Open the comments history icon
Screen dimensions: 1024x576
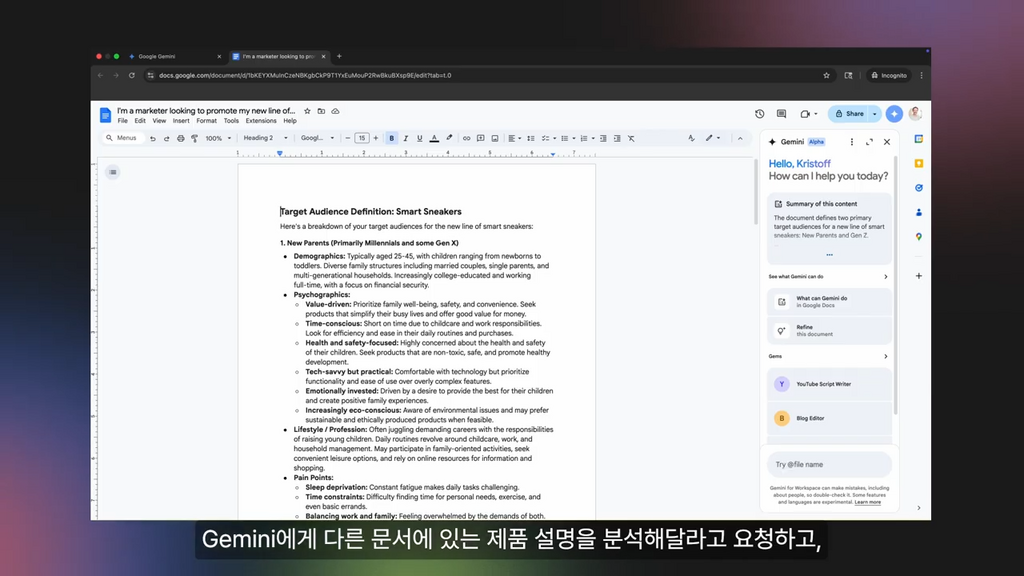781,114
